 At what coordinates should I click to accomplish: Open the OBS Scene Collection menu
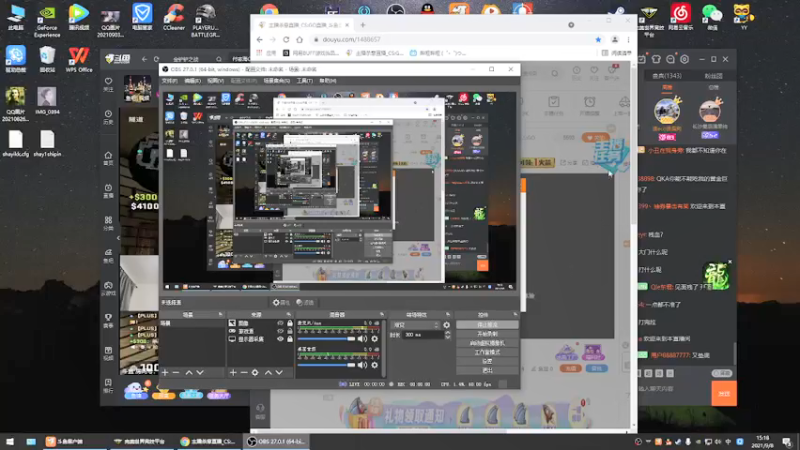pyautogui.click(x=277, y=81)
